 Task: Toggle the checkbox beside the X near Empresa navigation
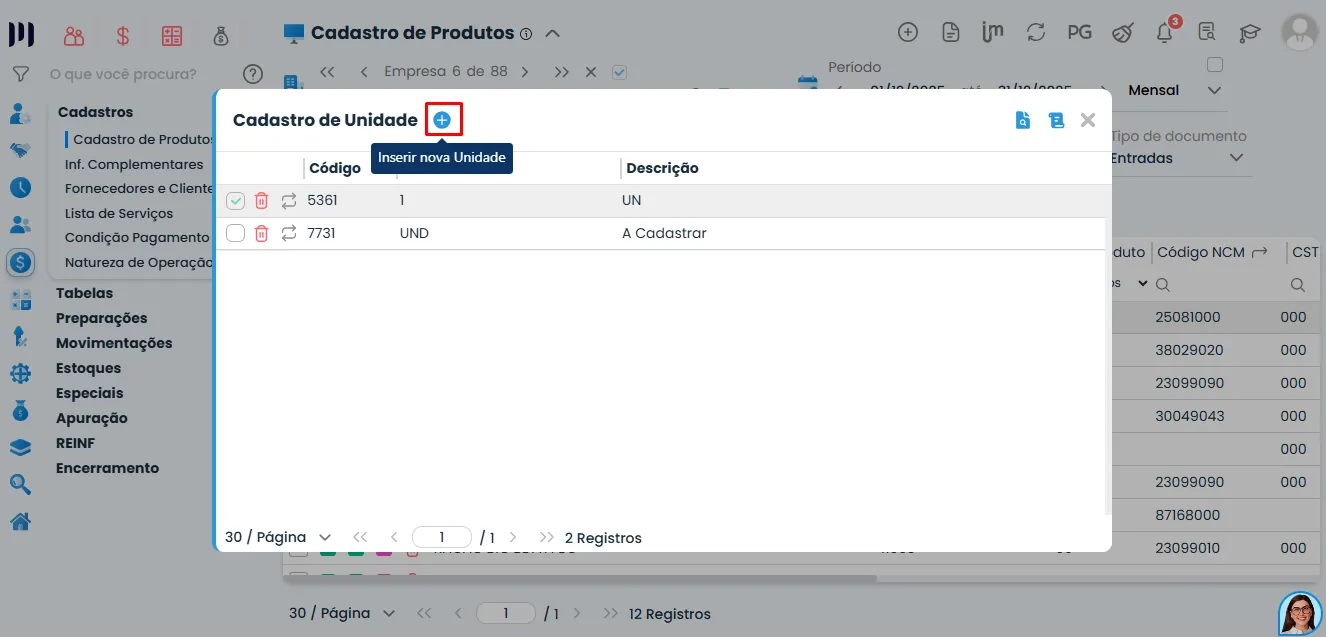[620, 71]
